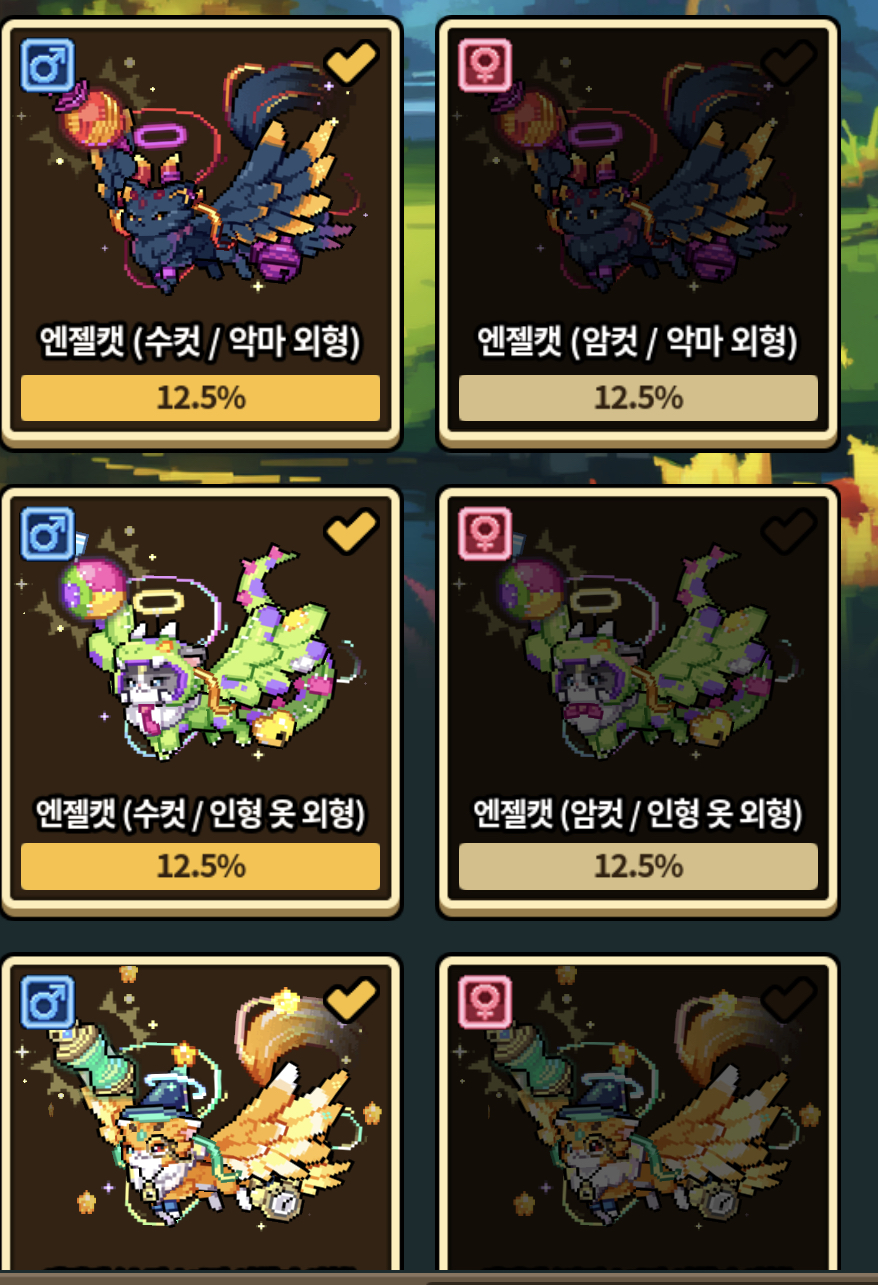Toggle the checkmark on female orange wizard cat card
878x1285 pixels.
tap(789, 1000)
